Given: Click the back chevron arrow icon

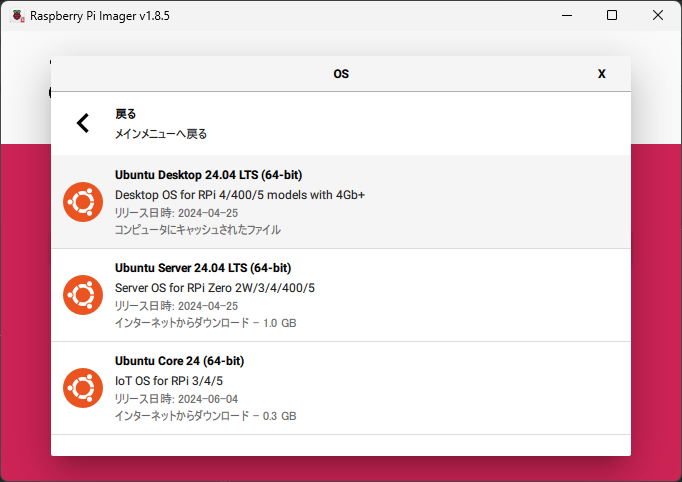Looking at the screenshot, I should (x=83, y=123).
